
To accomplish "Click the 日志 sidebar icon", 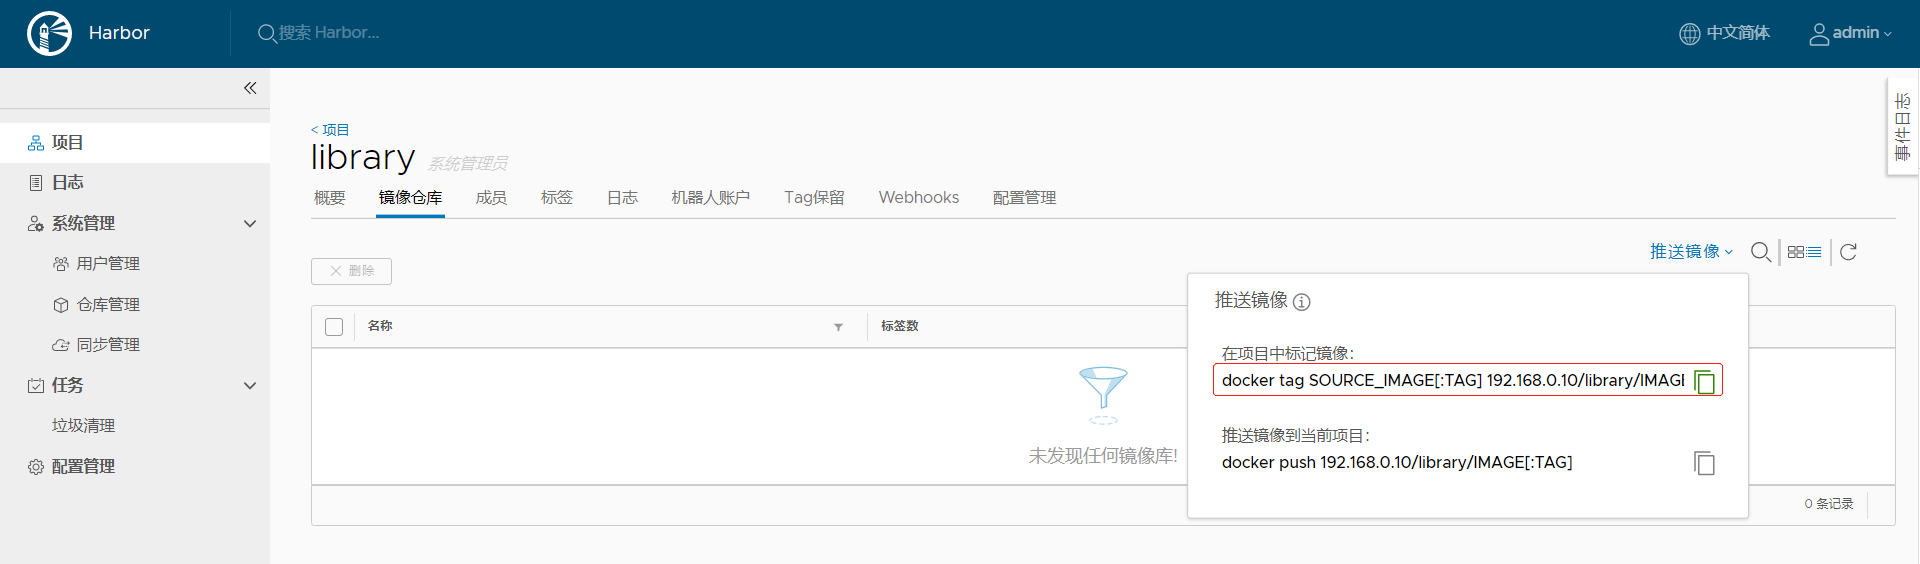I will pos(36,183).
